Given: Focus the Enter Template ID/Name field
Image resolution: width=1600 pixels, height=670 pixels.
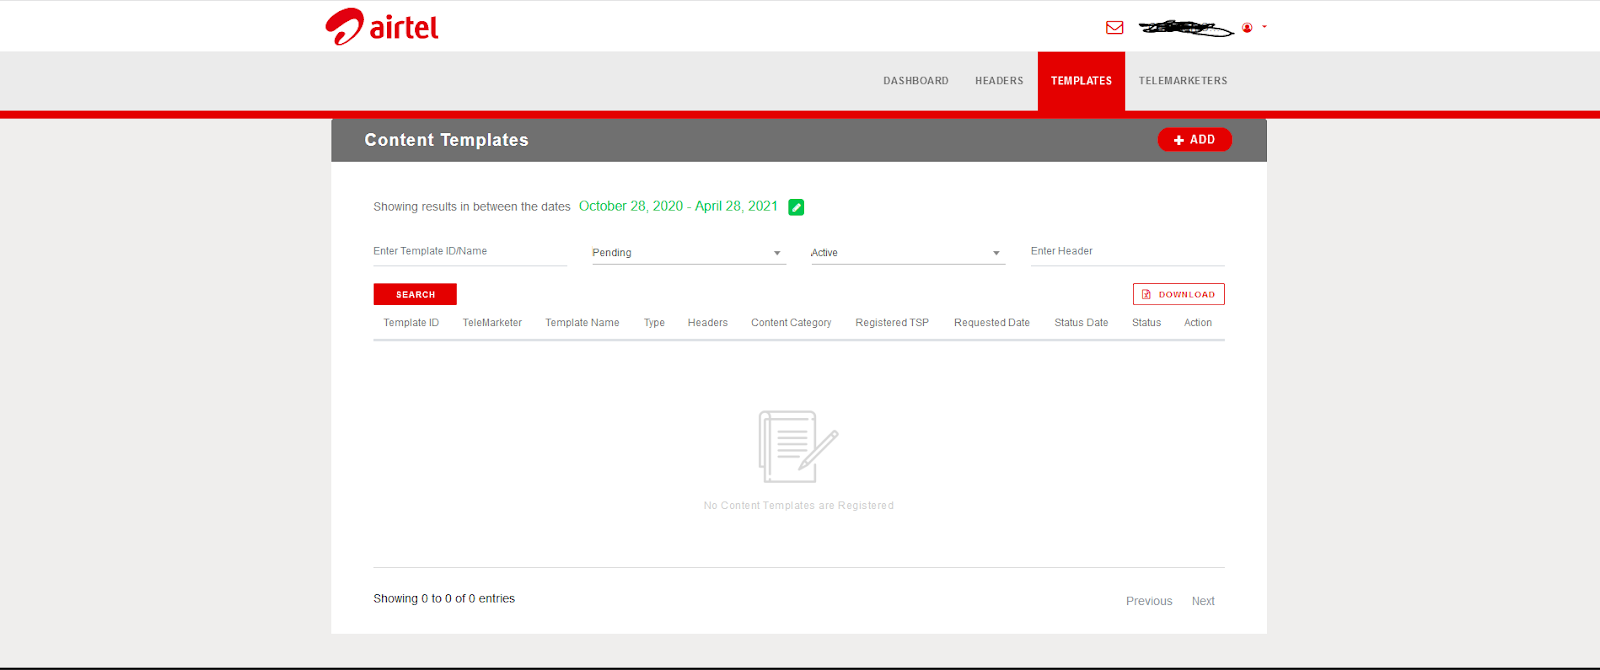Looking at the screenshot, I should 470,252.
